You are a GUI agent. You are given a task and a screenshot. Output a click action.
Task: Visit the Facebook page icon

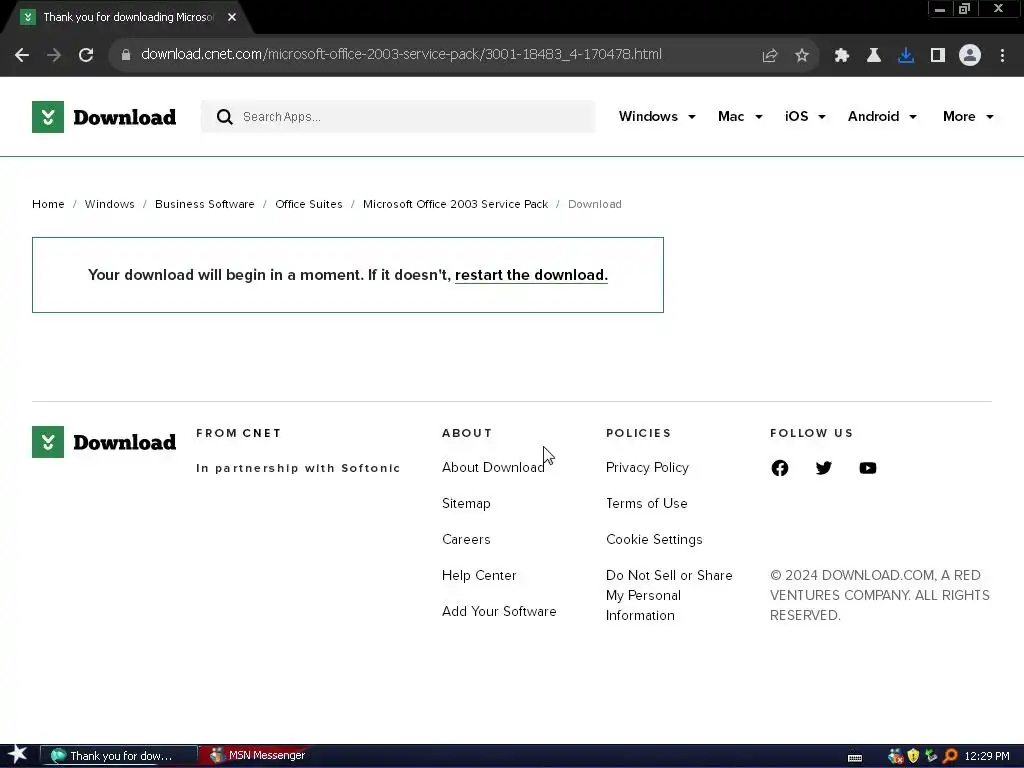pos(780,468)
